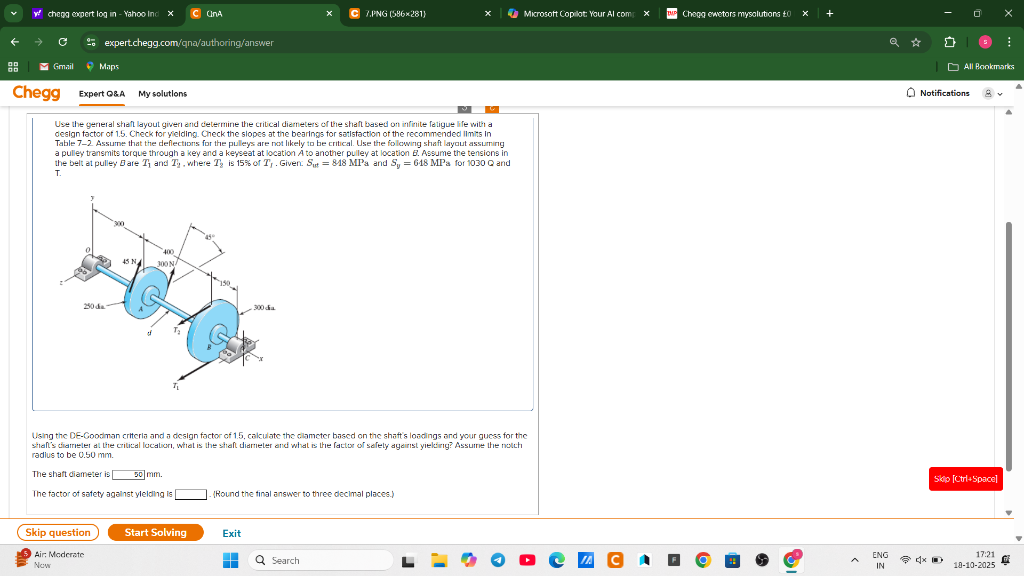Close the Microsoft Copilot tab
The image size is (1024, 576).
pos(647,13)
